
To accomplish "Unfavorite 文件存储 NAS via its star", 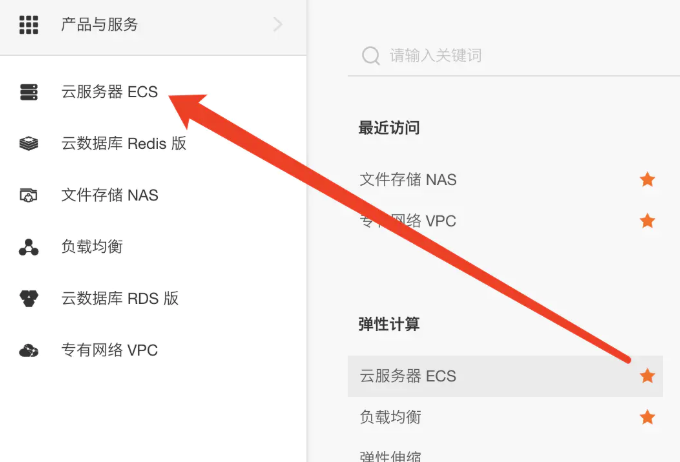I will tap(647, 179).
